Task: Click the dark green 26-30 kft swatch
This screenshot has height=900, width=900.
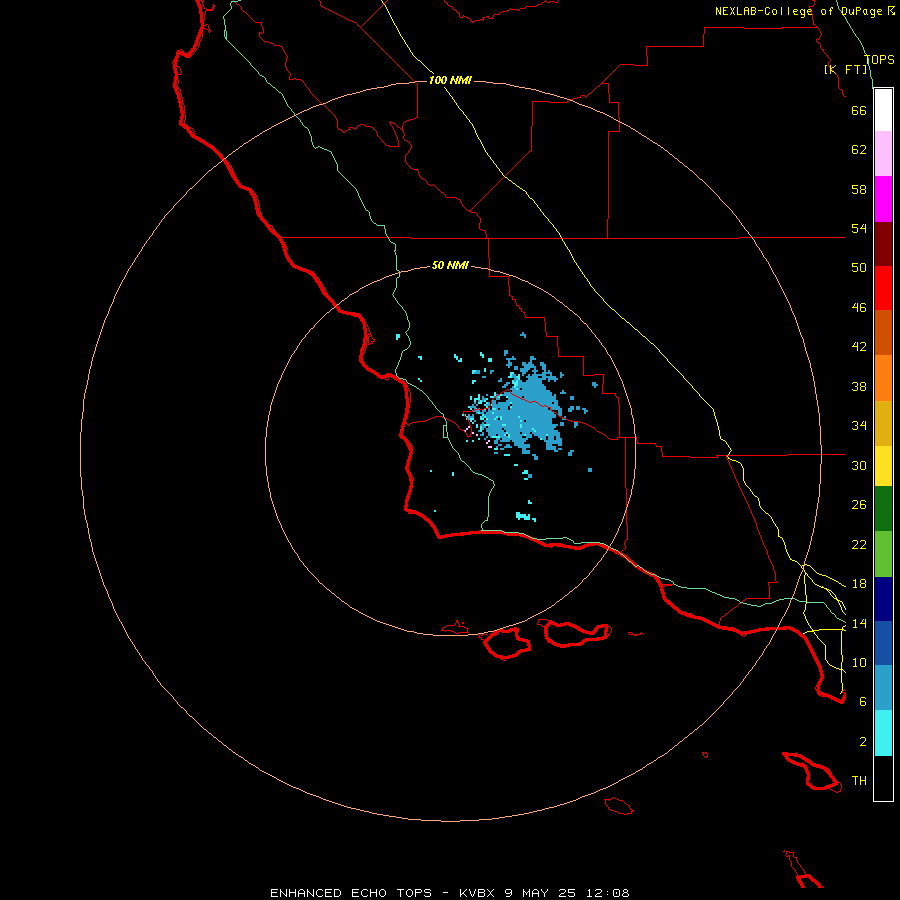Action: coord(883,509)
